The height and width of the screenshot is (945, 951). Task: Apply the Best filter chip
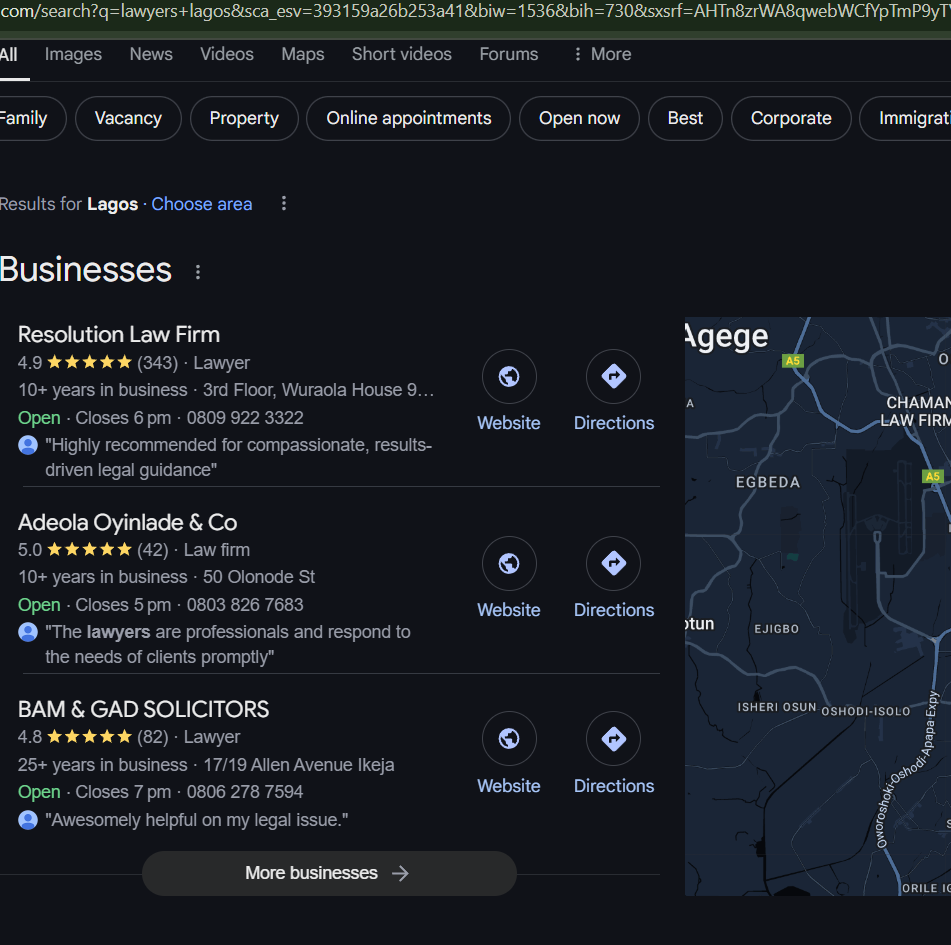tap(685, 118)
